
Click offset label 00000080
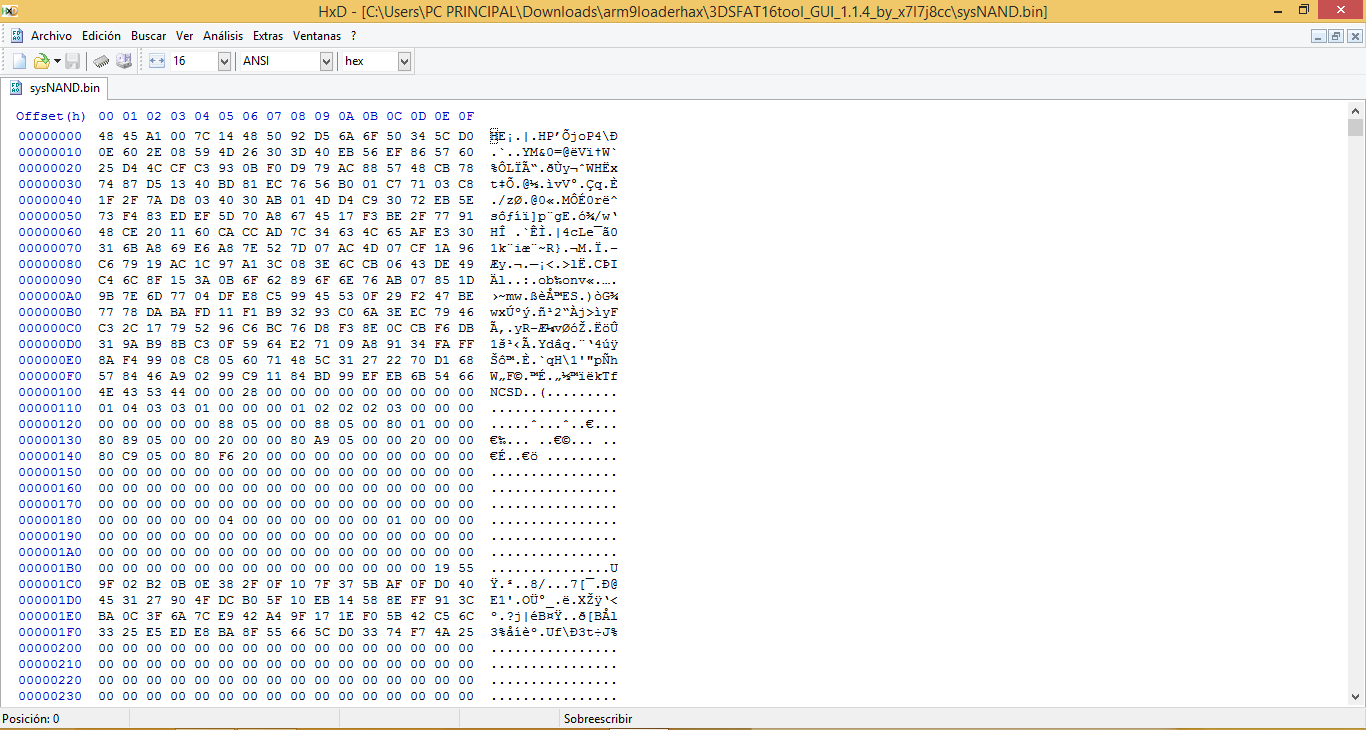coord(50,264)
